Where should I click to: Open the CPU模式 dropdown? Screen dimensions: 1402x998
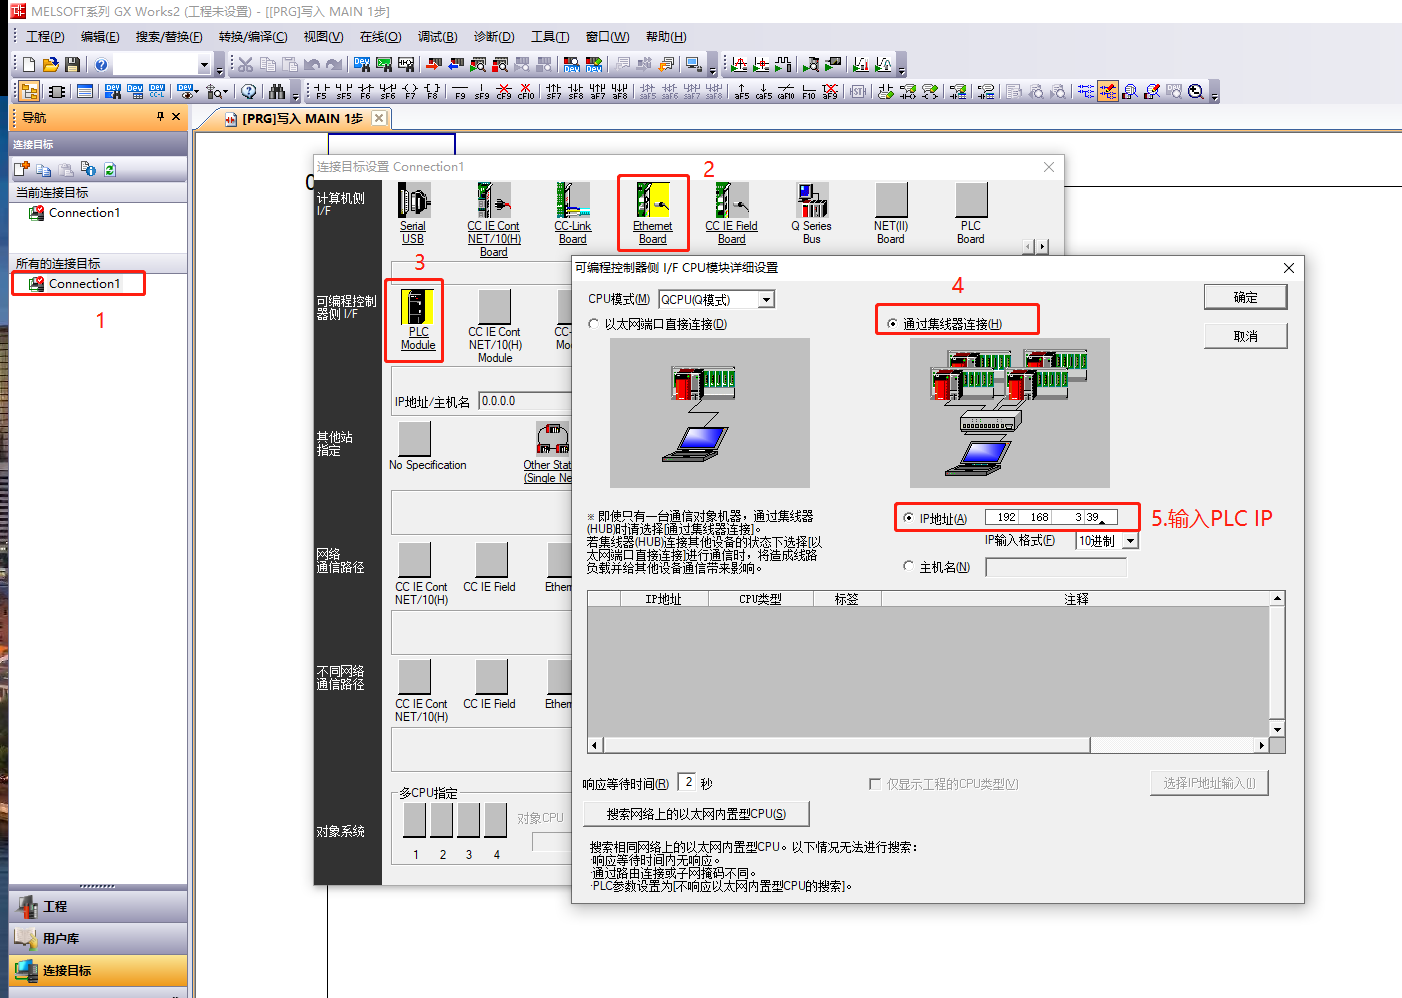(766, 299)
